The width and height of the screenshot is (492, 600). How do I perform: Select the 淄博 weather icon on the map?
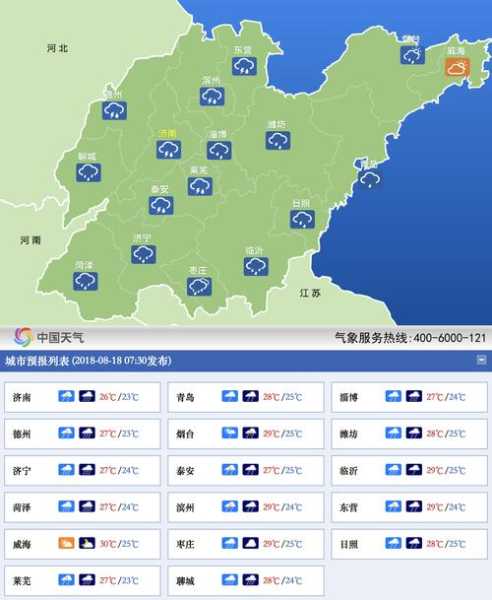tap(219, 150)
